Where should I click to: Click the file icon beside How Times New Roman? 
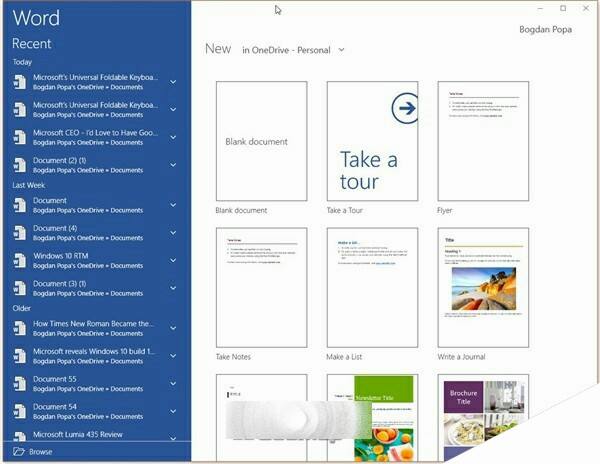tap(20, 328)
